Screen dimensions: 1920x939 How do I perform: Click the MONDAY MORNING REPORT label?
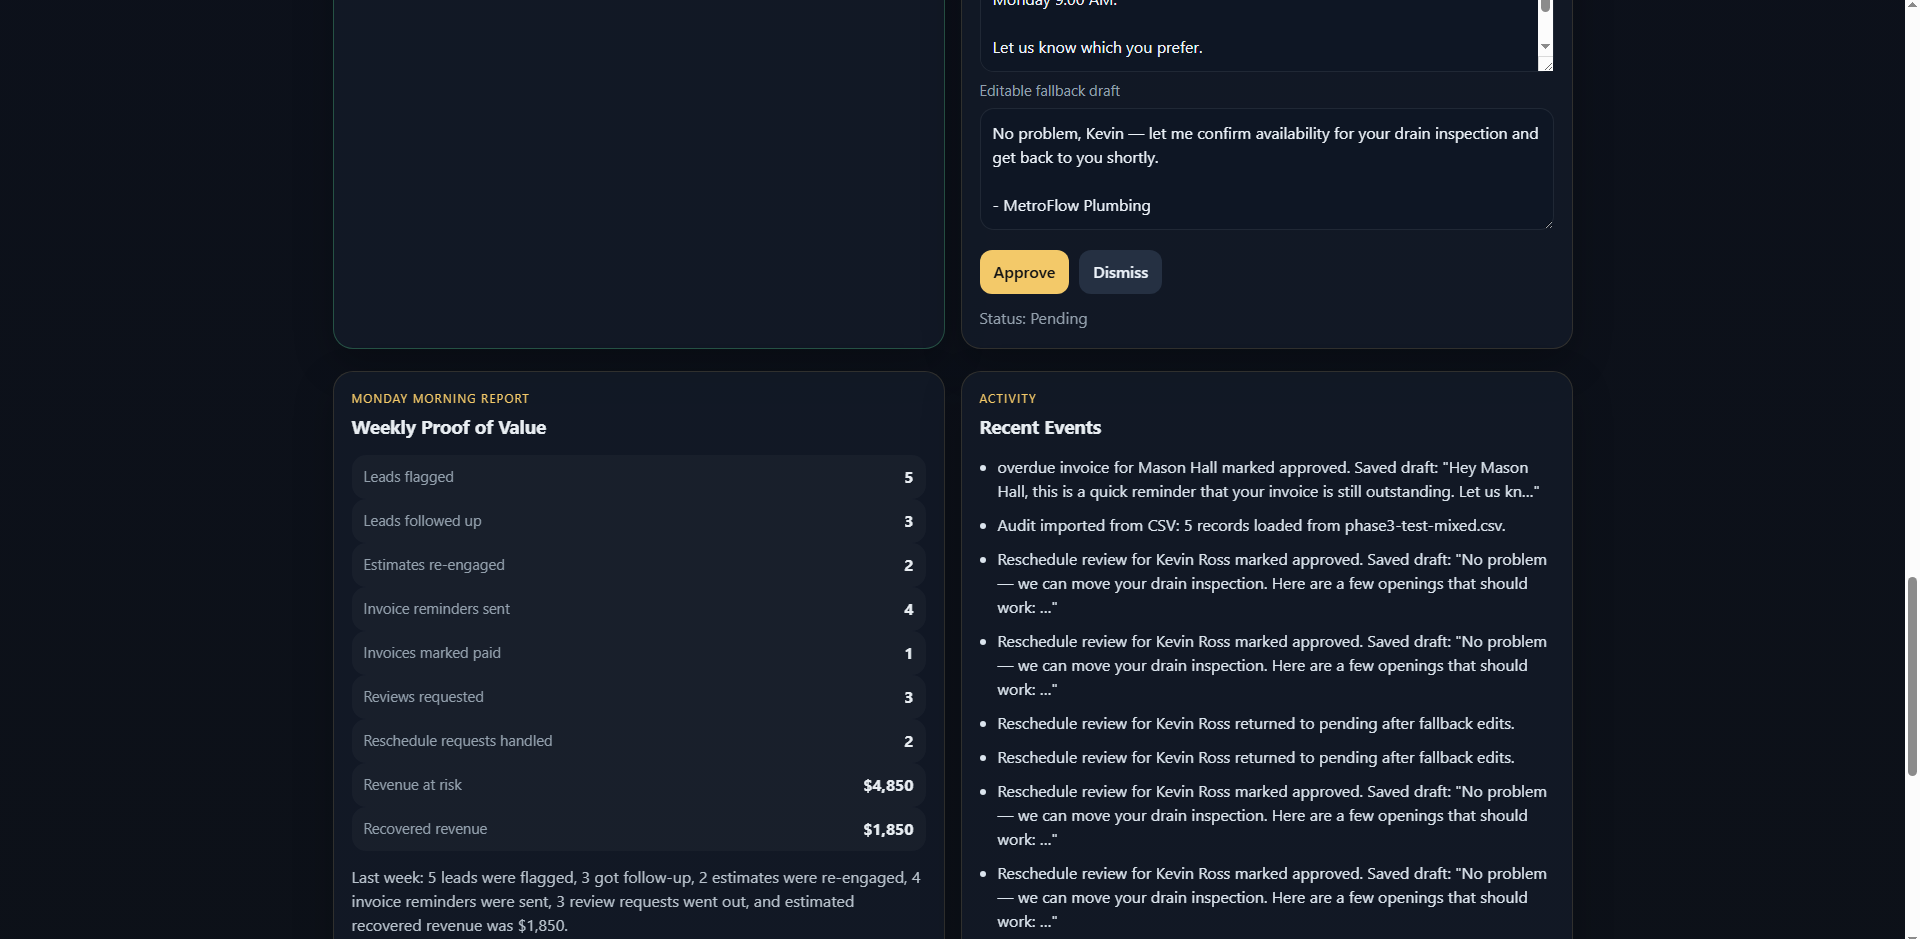coord(440,398)
